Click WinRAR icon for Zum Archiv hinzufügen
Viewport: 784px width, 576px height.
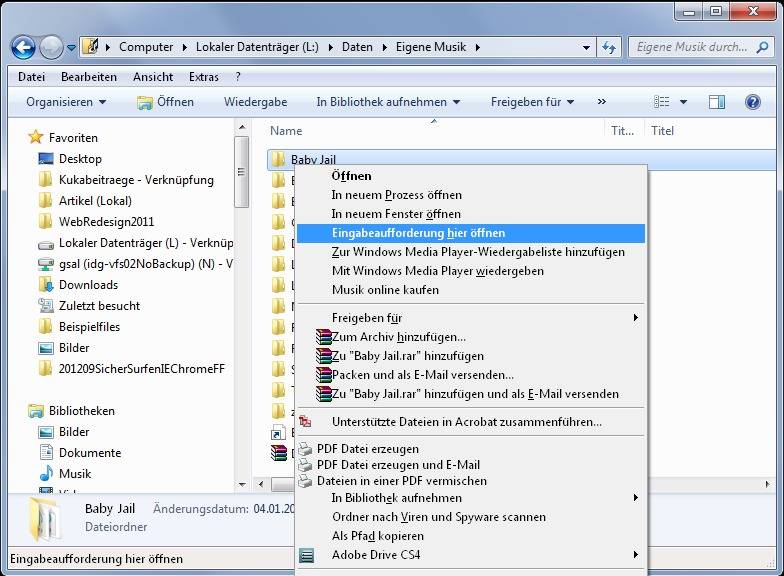[x=324, y=337]
